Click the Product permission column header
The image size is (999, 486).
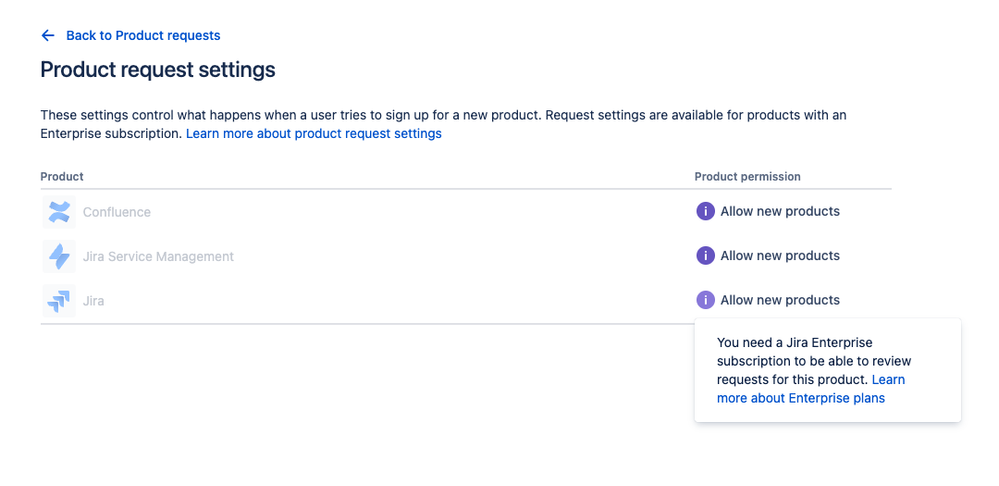pyautogui.click(x=747, y=176)
